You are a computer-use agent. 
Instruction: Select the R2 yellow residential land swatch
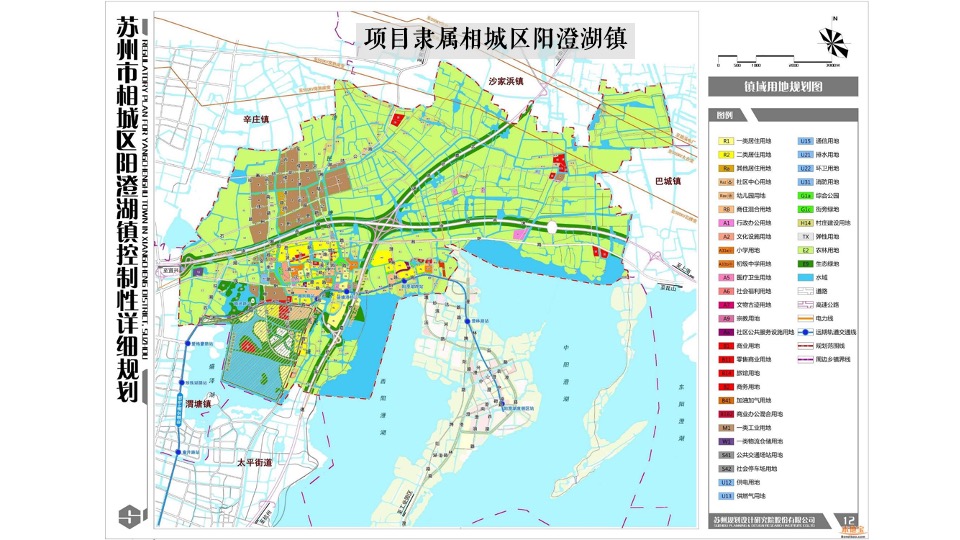tap(727, 155)
